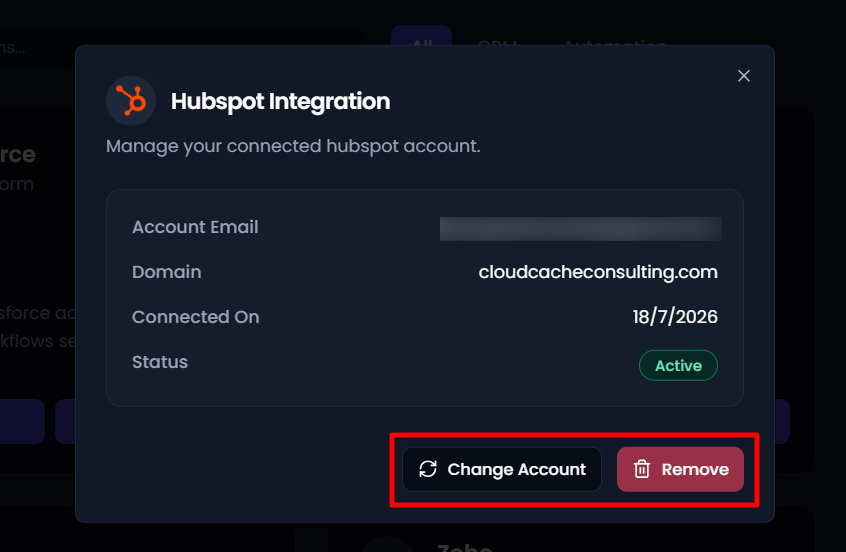Click the connected date 18/7/2026
846x552 pixels.
[675, 317]
